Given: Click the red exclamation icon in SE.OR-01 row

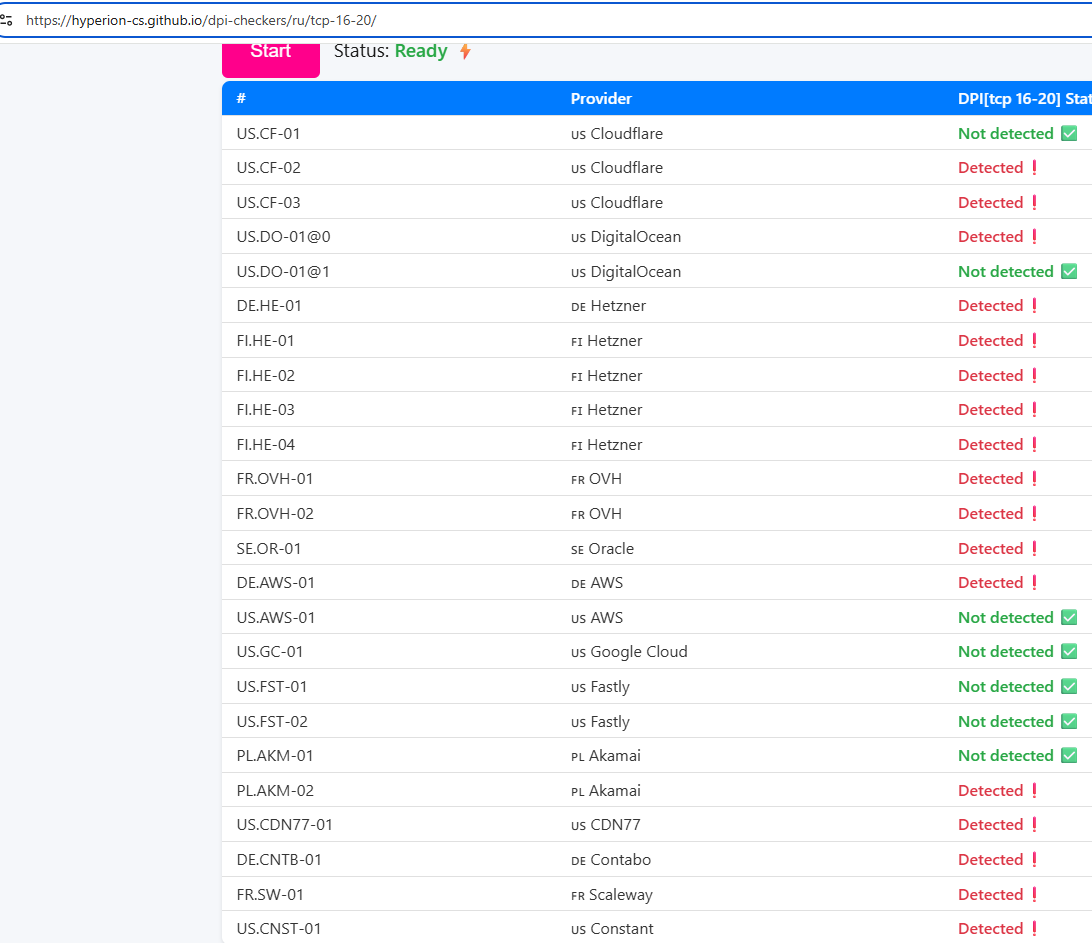Looking at the screenshot, I should (1034, 548).
